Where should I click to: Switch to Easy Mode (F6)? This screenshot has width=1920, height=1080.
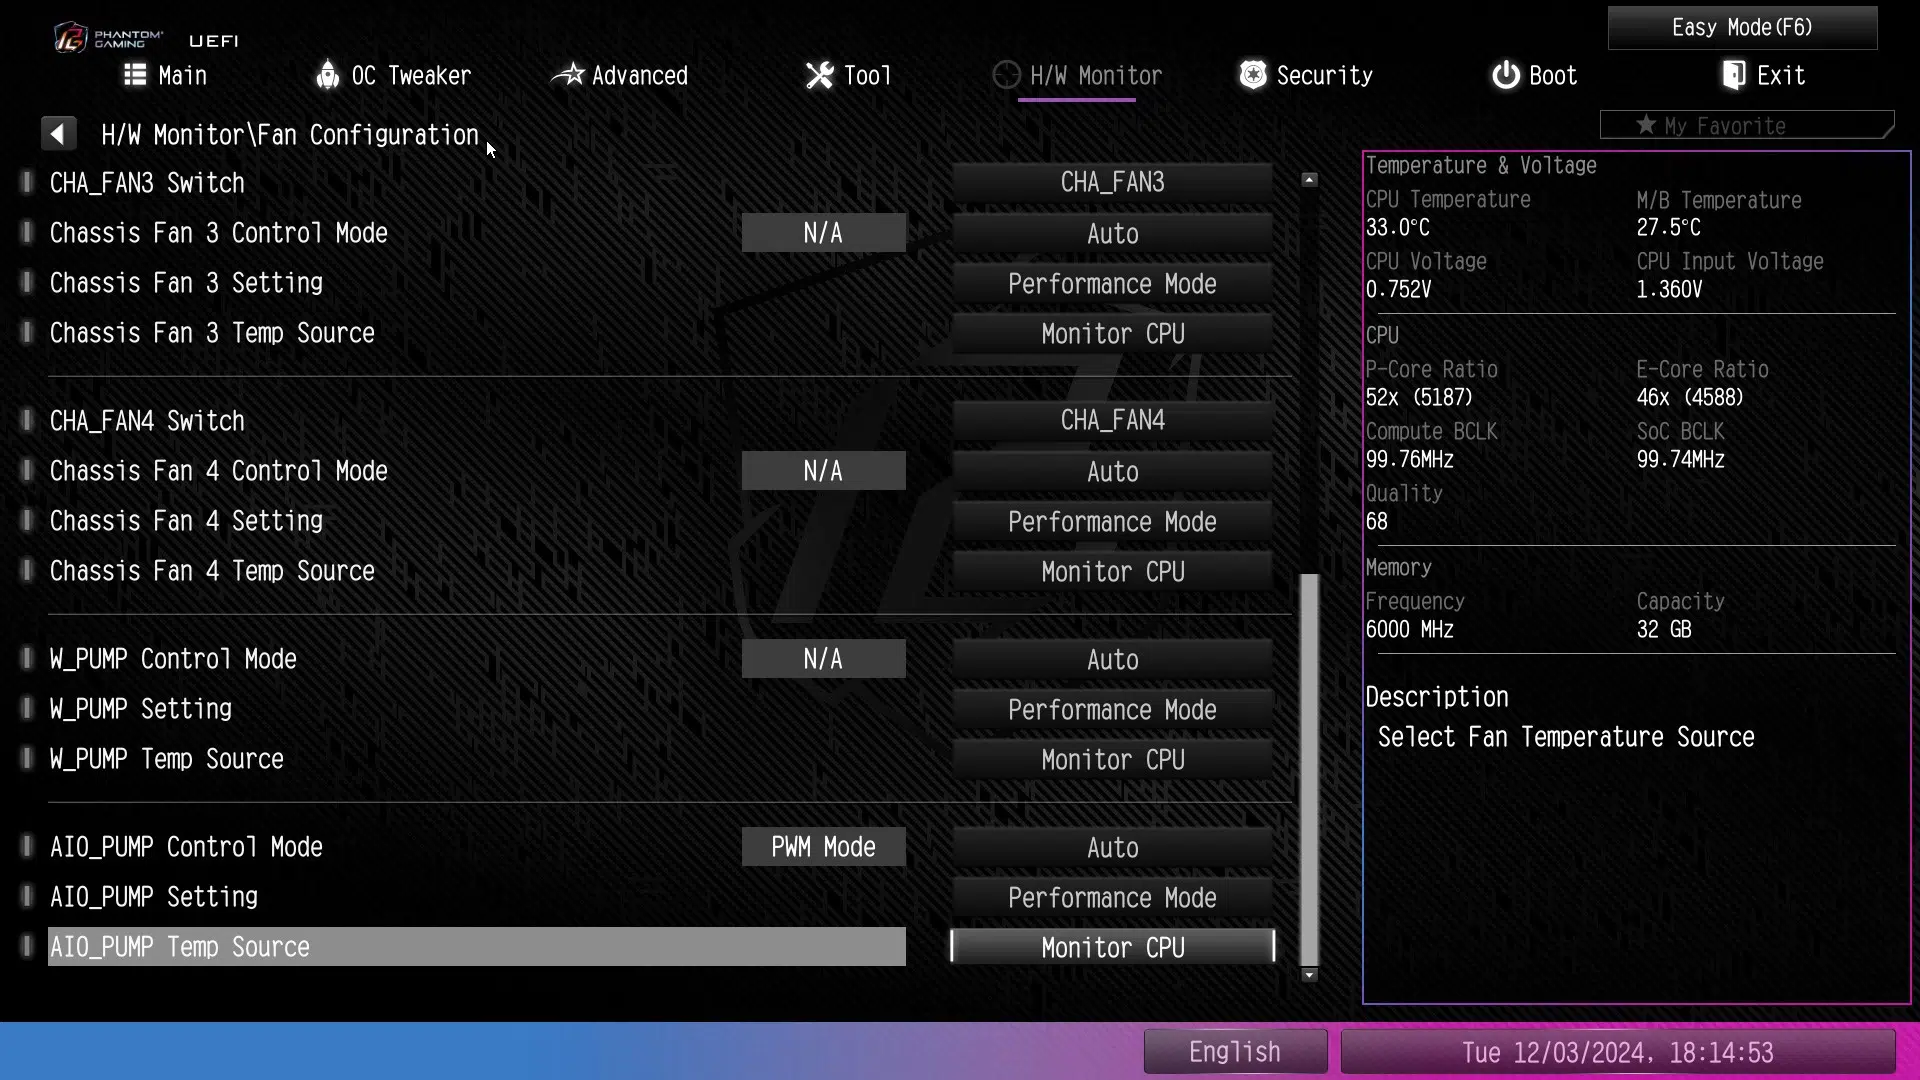[1742, 27]
